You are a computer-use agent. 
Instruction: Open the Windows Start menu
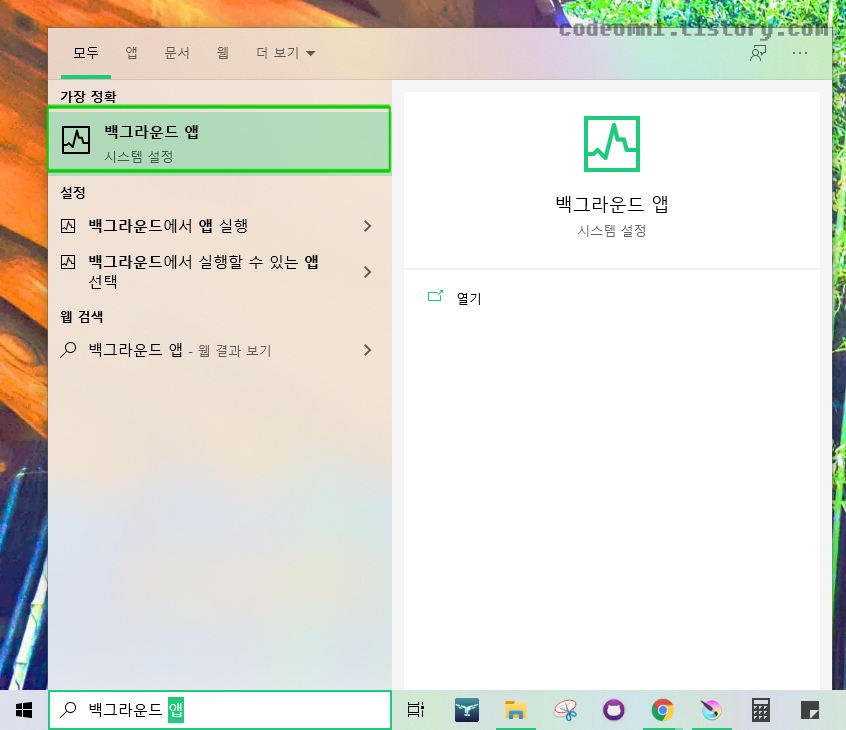24,710
